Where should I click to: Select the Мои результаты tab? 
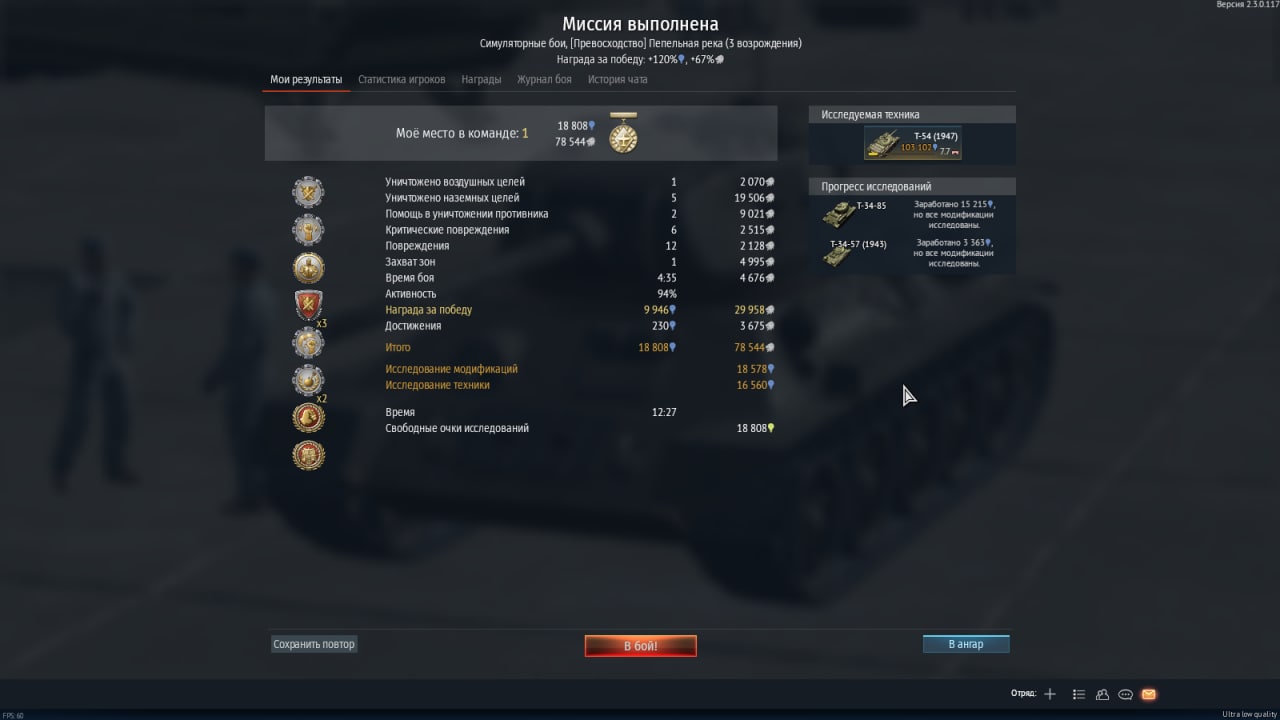click(x=306, y=80)
